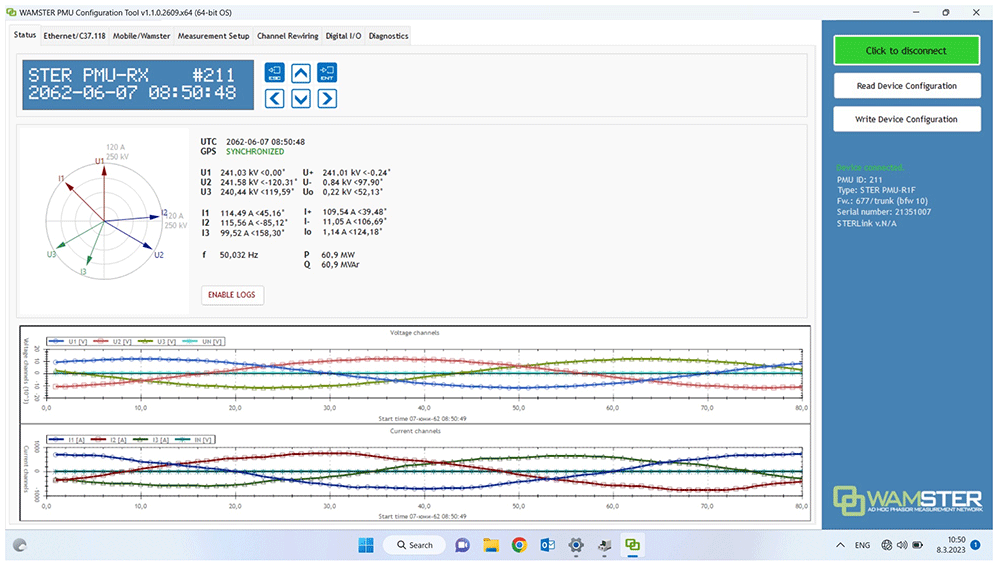Click the ENT key icon beside the display
This screenshot has height=566, width=1000.
(327, 73)
